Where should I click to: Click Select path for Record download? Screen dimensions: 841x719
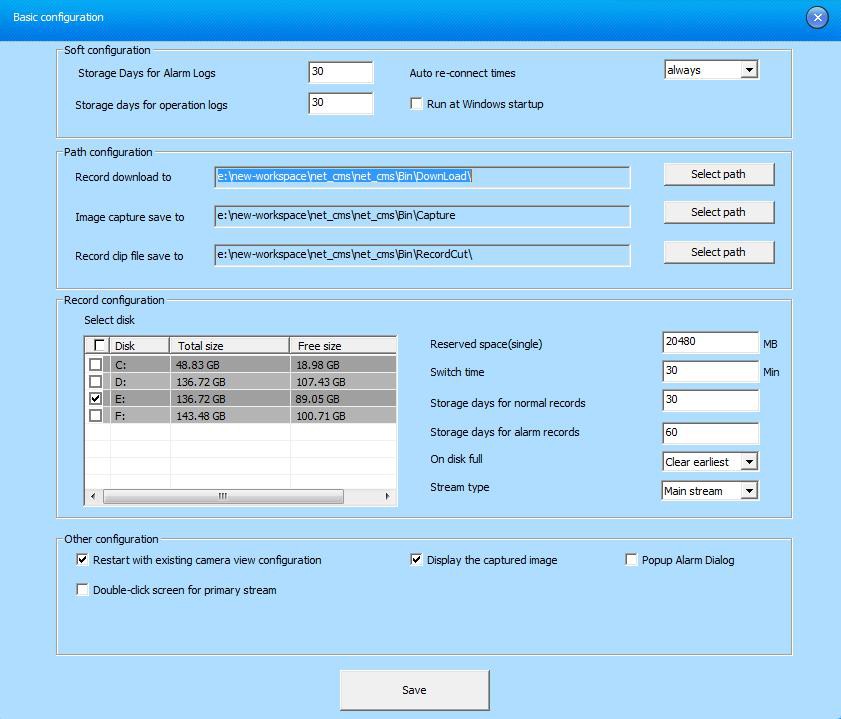(718, 174)
